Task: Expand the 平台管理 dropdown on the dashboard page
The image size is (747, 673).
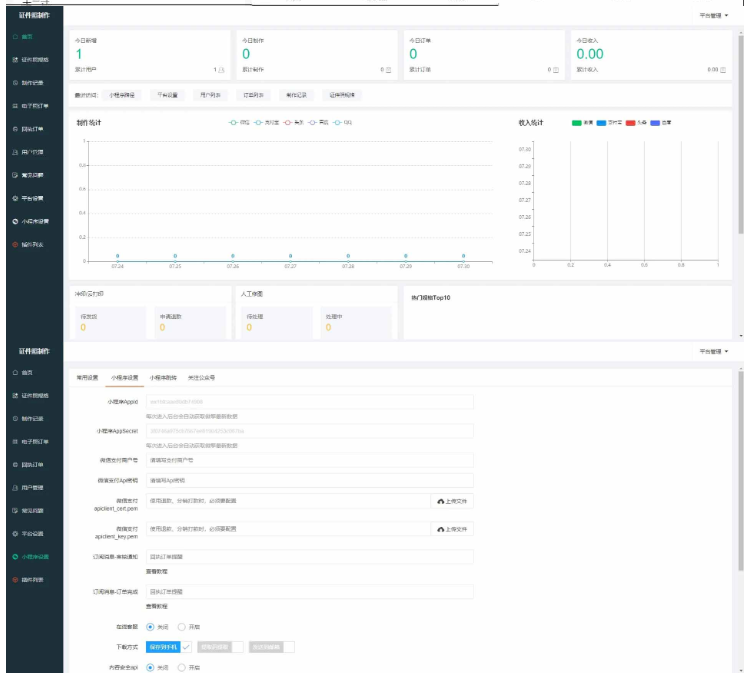Action: click(x=714, y=16)
